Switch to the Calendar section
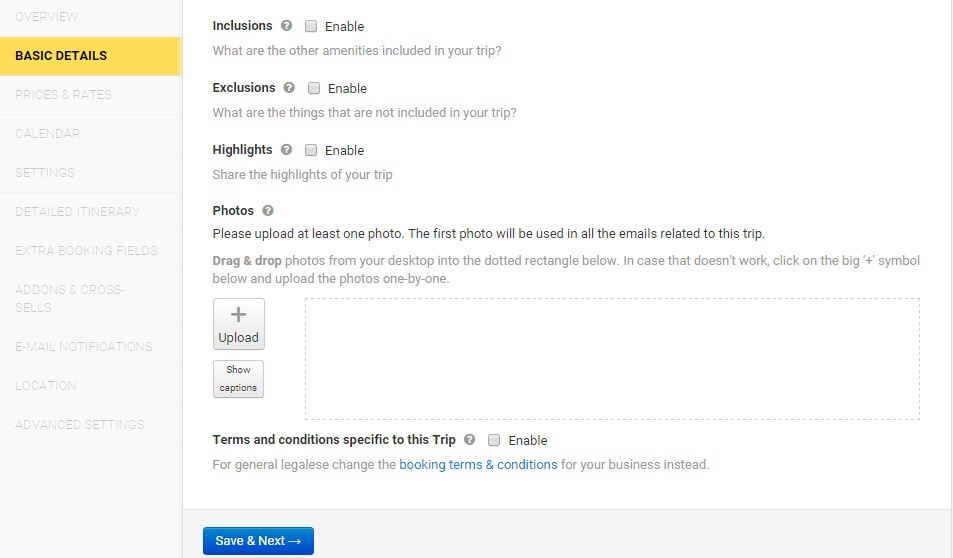This screenshot has width=953, height=558. click(47, 134)
